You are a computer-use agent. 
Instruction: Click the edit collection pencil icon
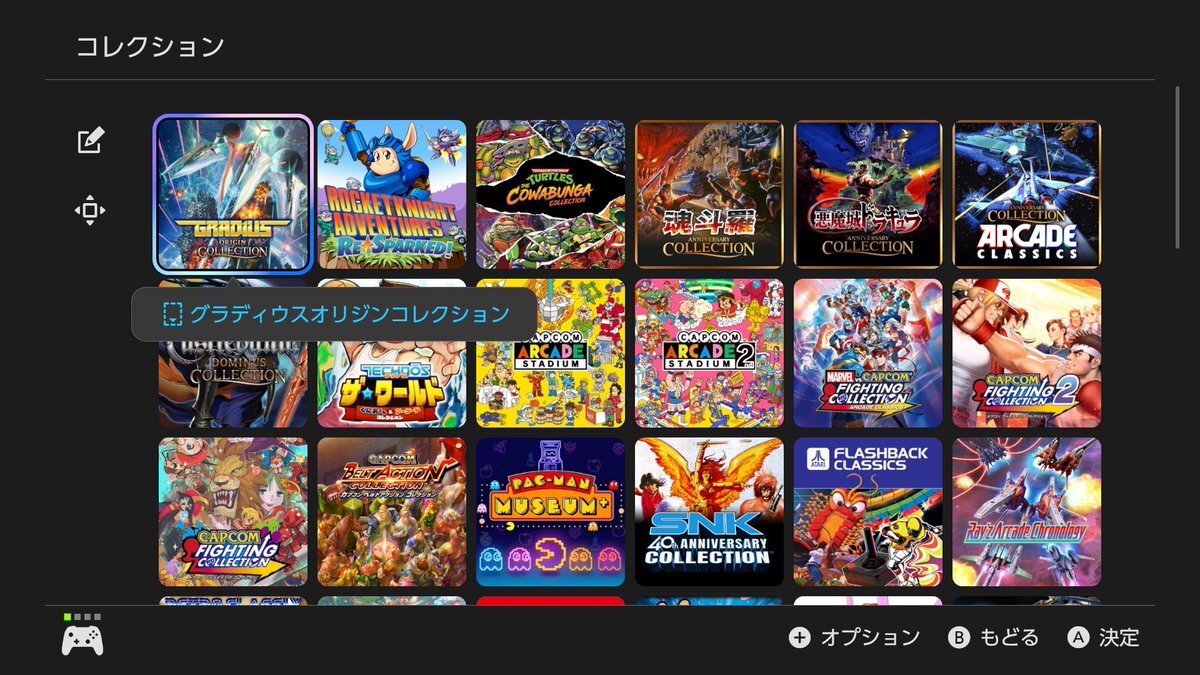90,141
